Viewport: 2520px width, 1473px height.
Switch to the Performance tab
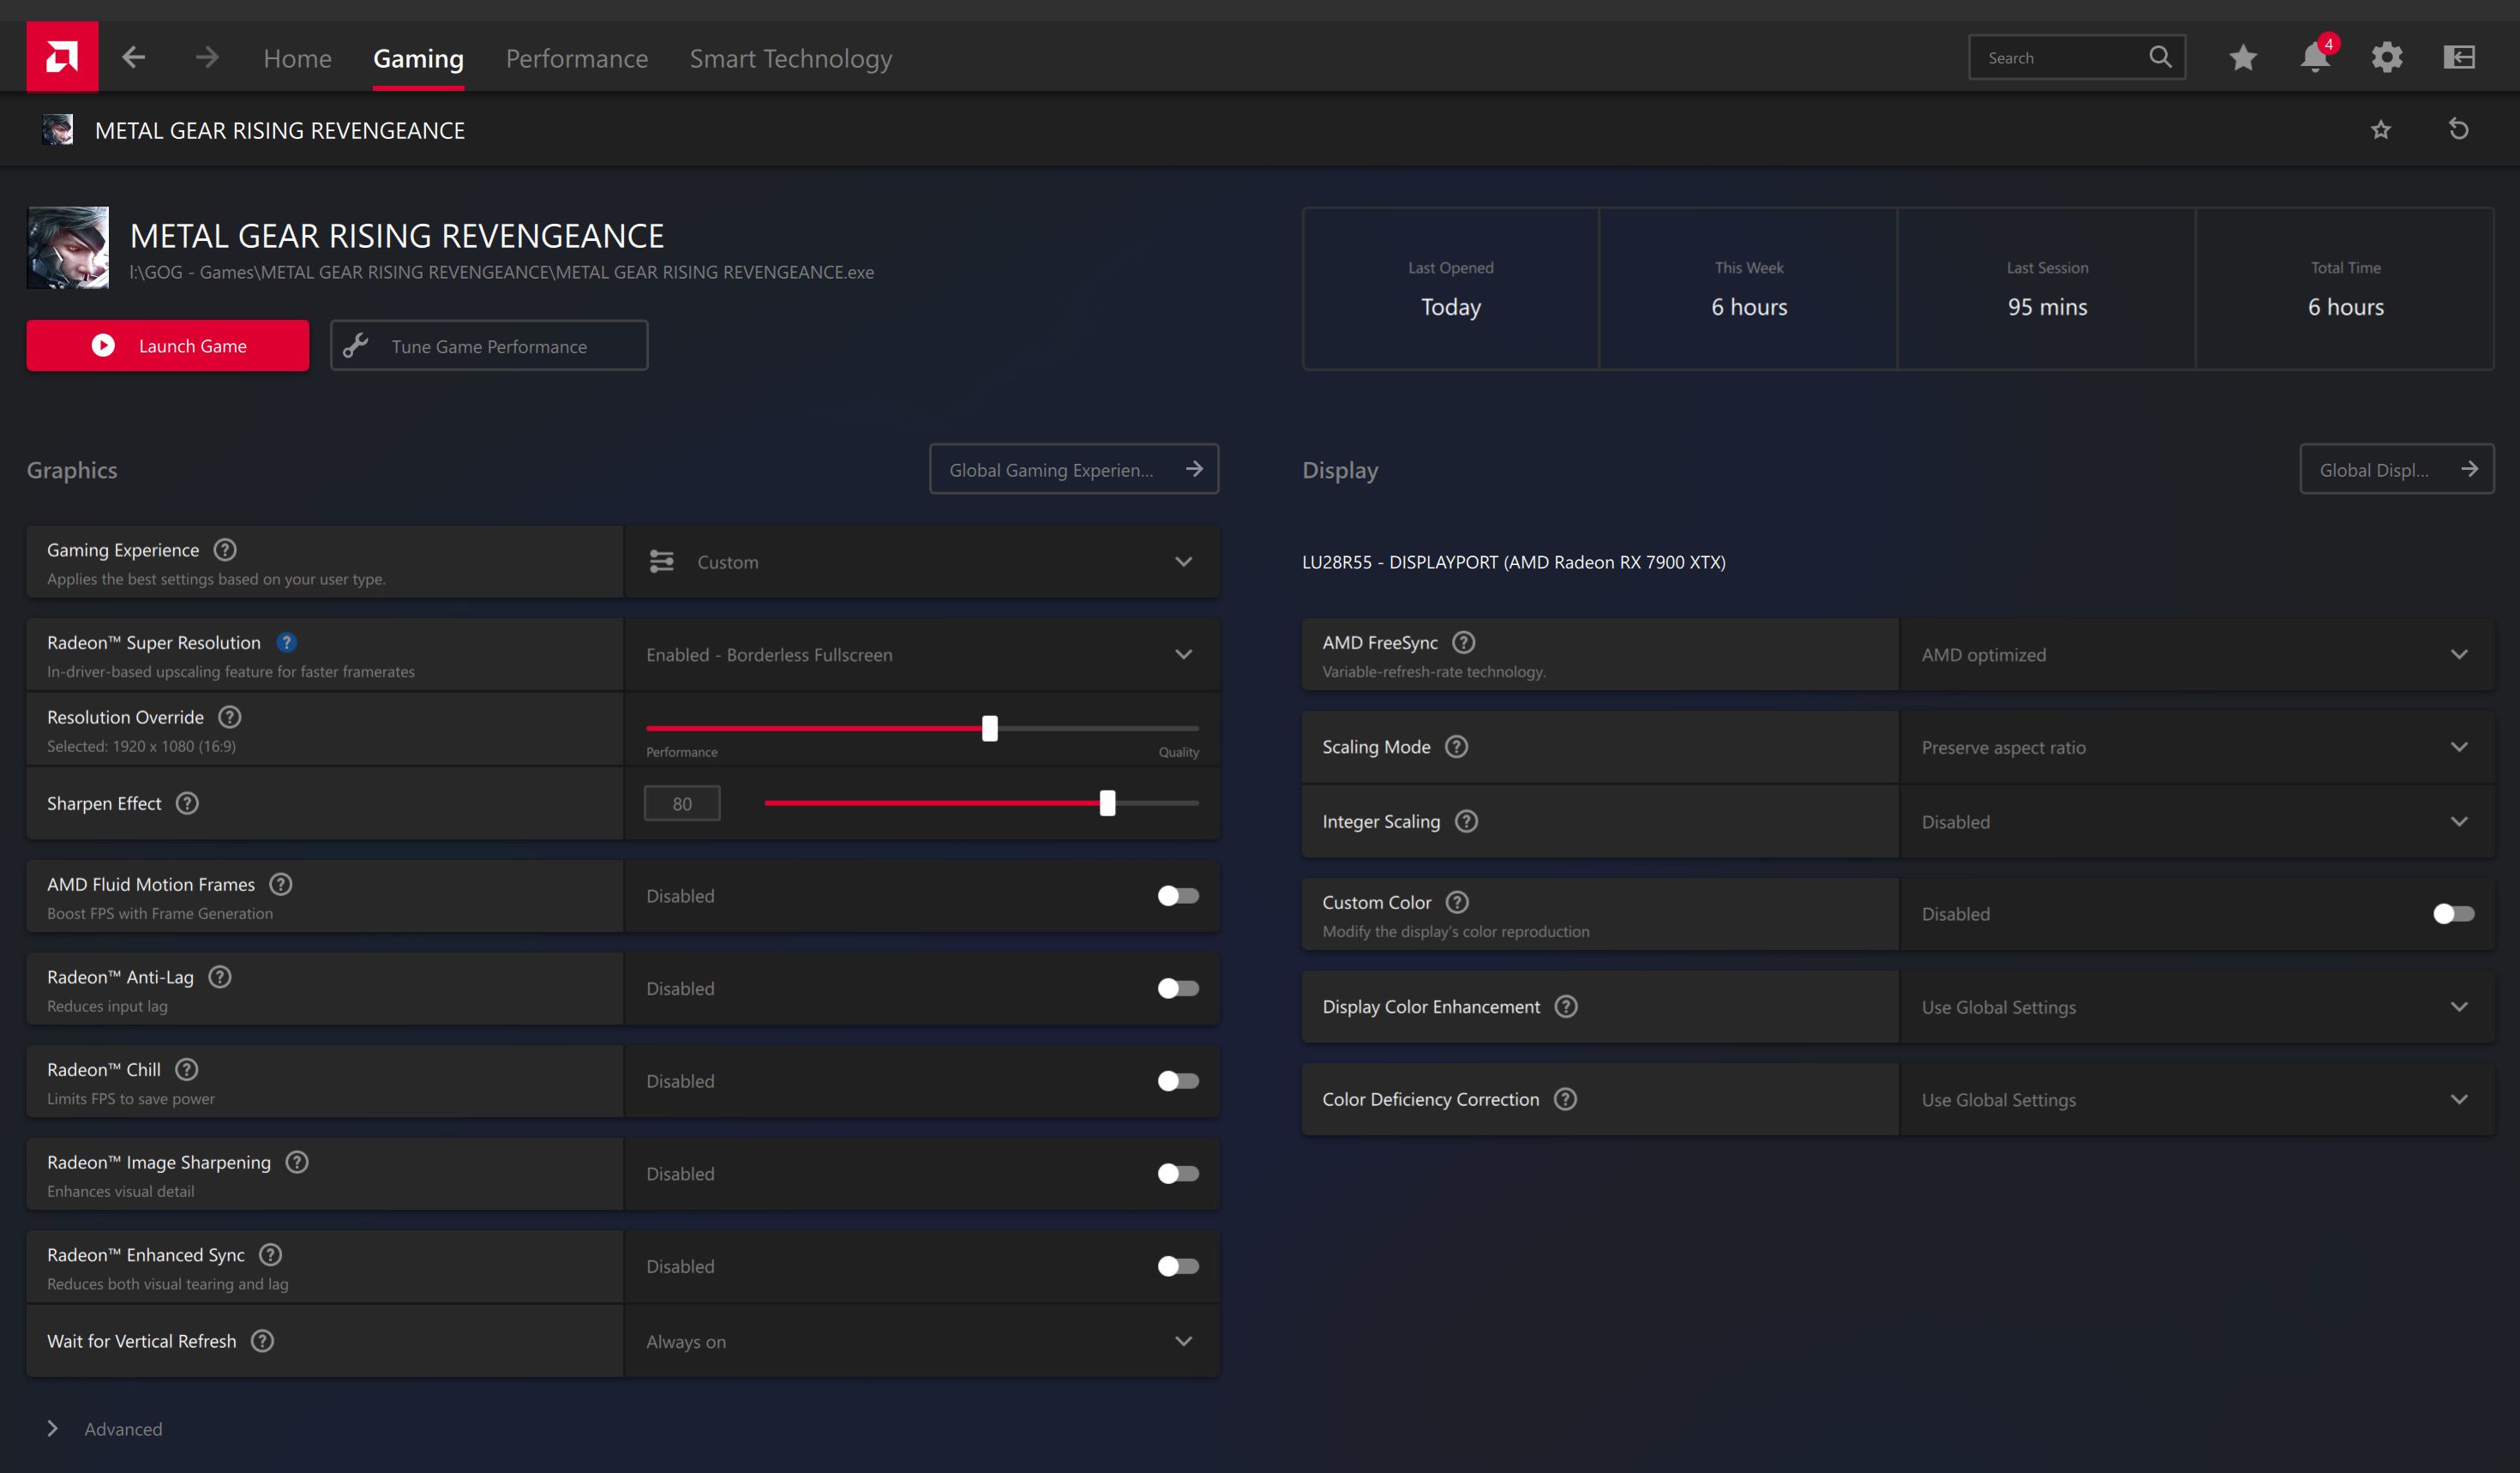coord(576,58)
